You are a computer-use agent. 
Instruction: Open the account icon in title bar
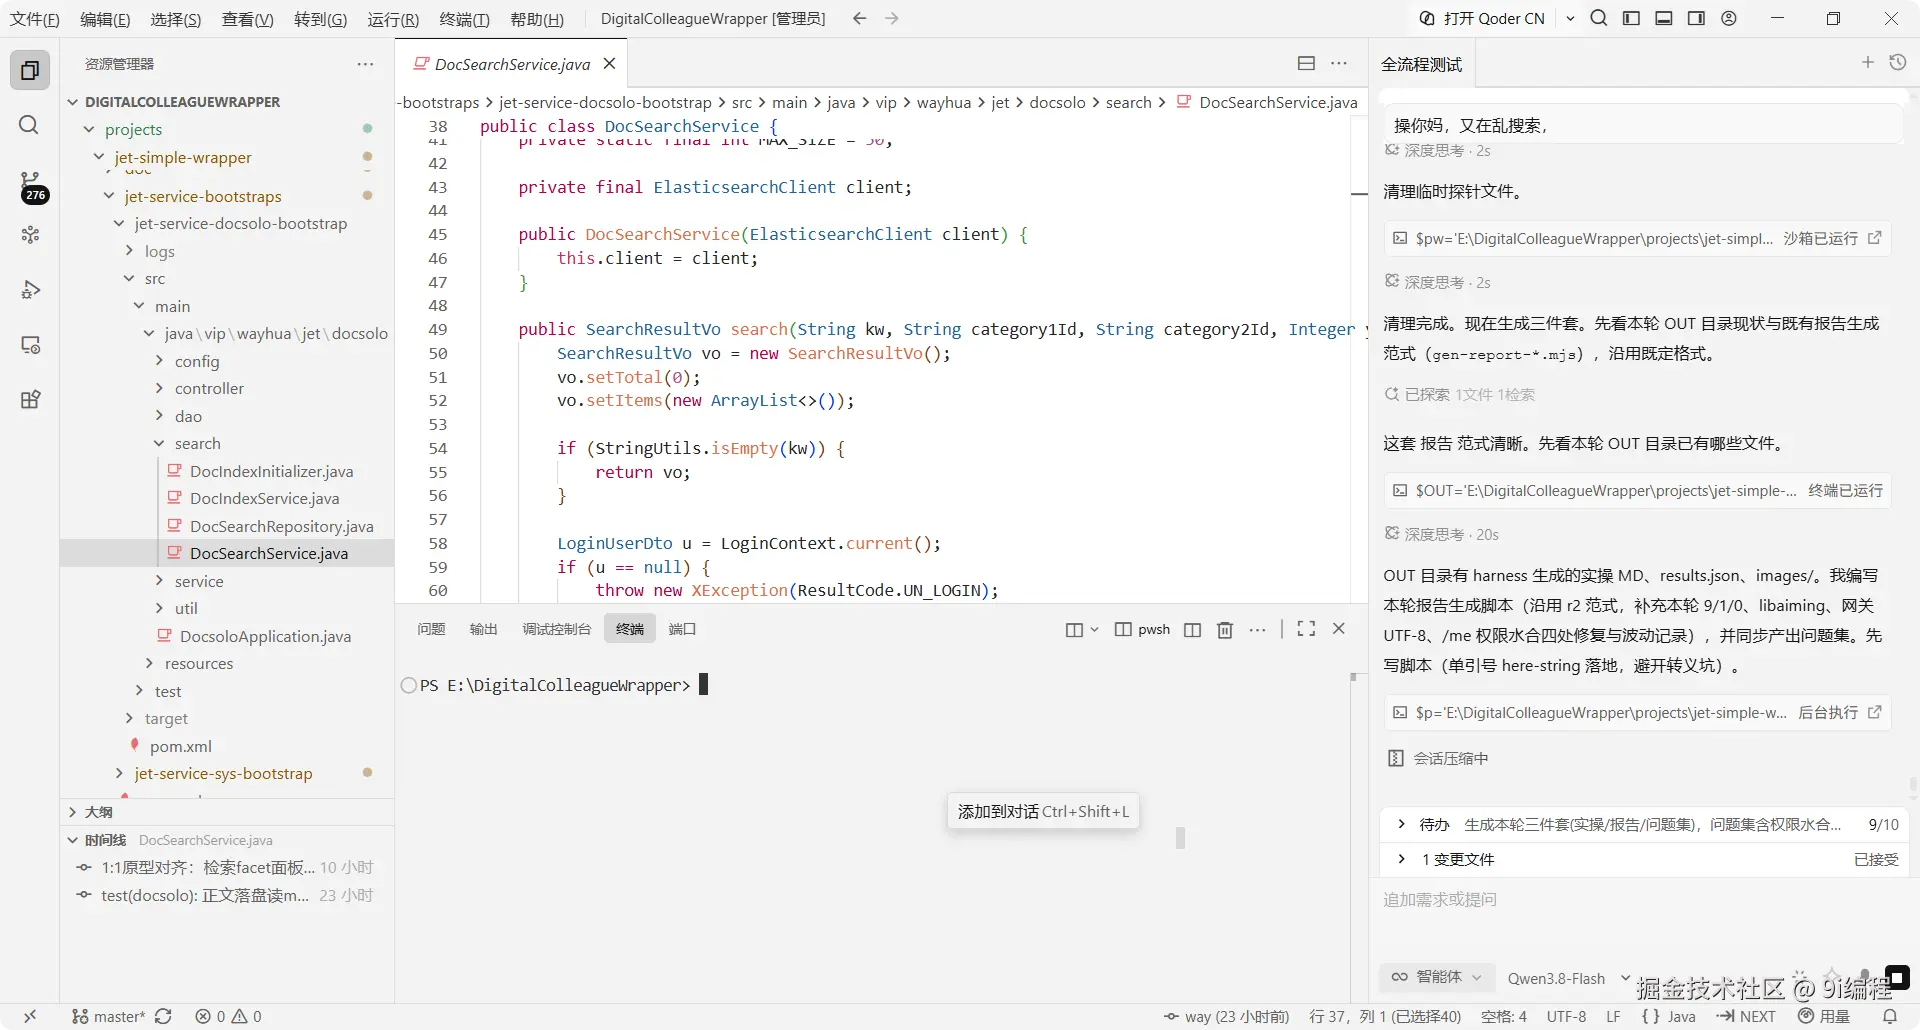pos(1729,18)
